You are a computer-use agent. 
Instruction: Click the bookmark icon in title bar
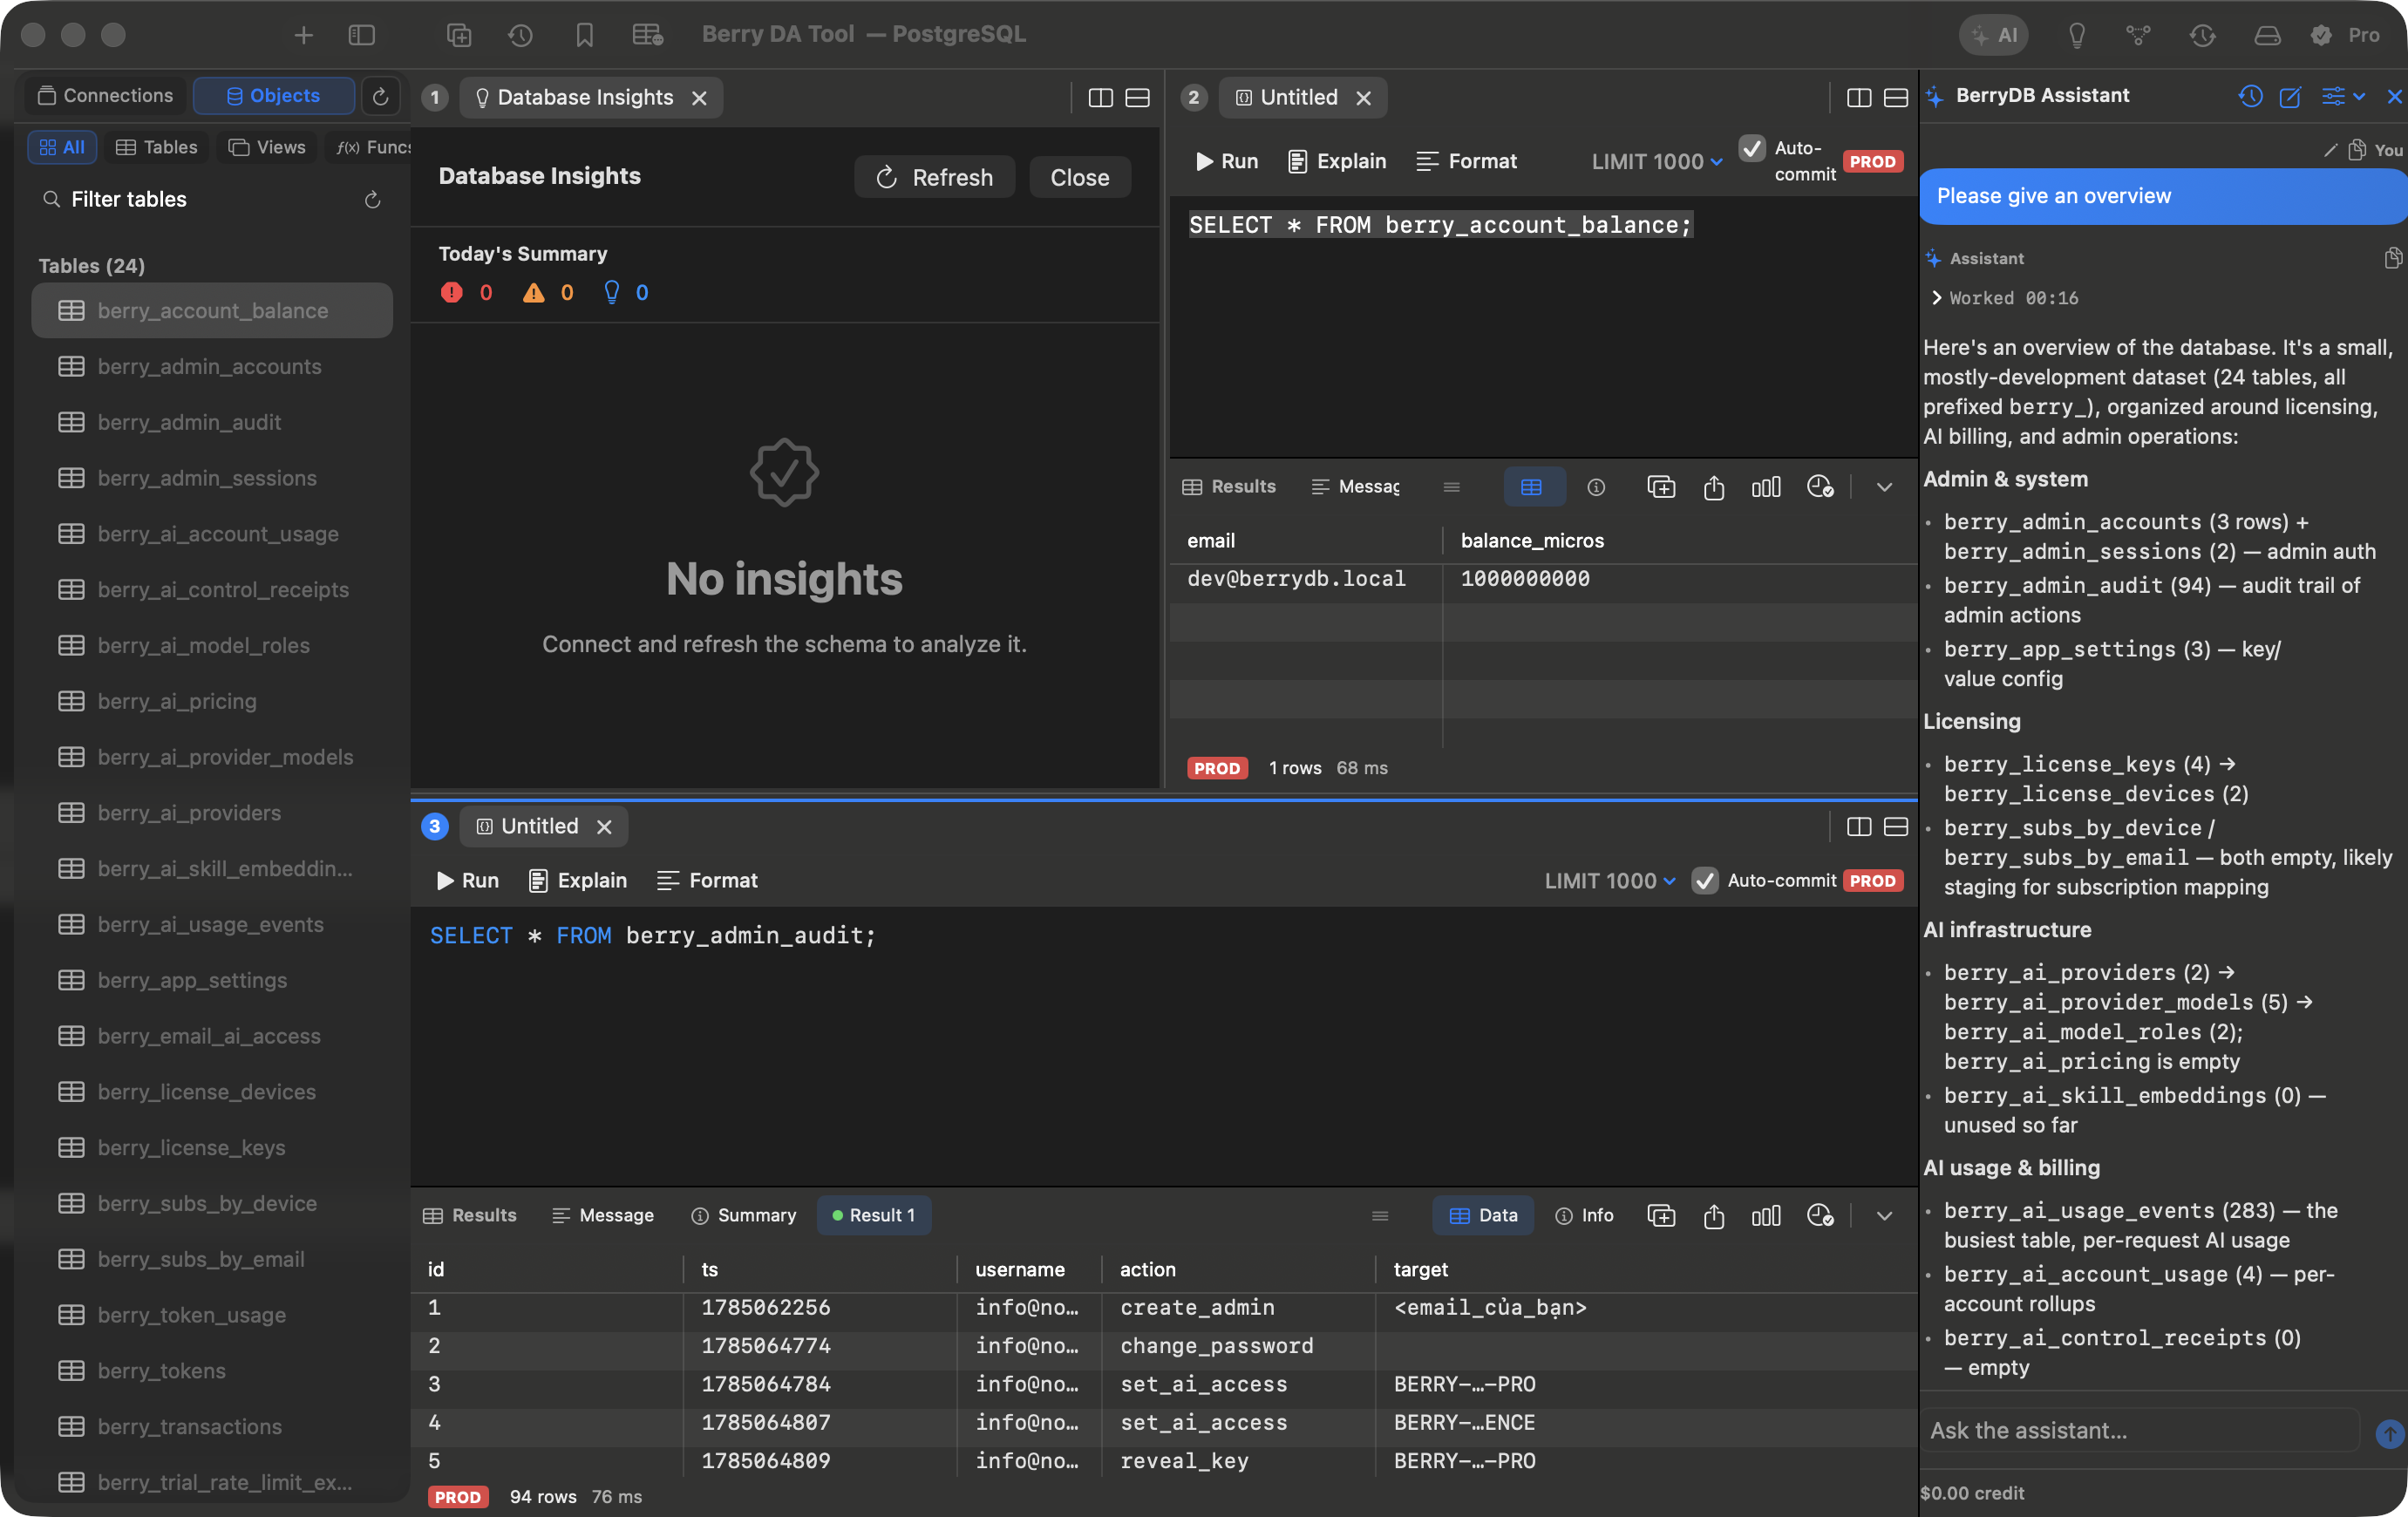(x=585, y=35)
